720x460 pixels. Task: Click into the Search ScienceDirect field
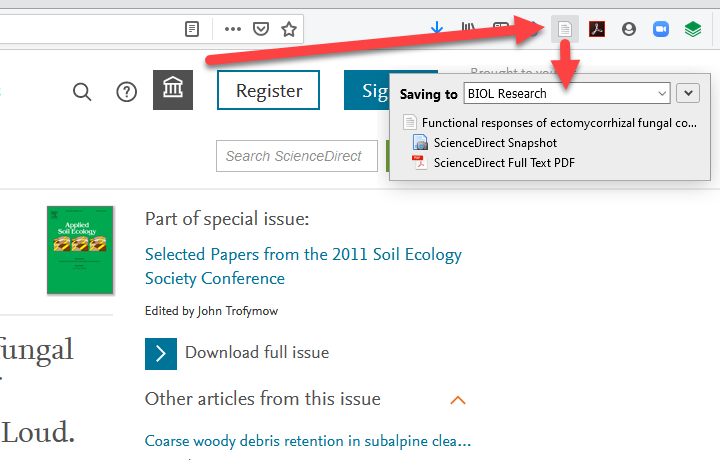297,156
